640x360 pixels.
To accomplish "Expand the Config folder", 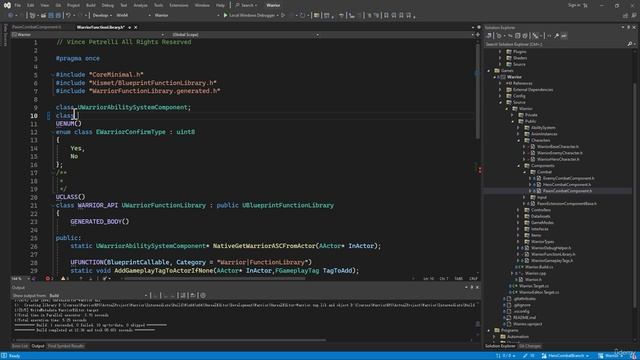I will [x=500, y=96].
